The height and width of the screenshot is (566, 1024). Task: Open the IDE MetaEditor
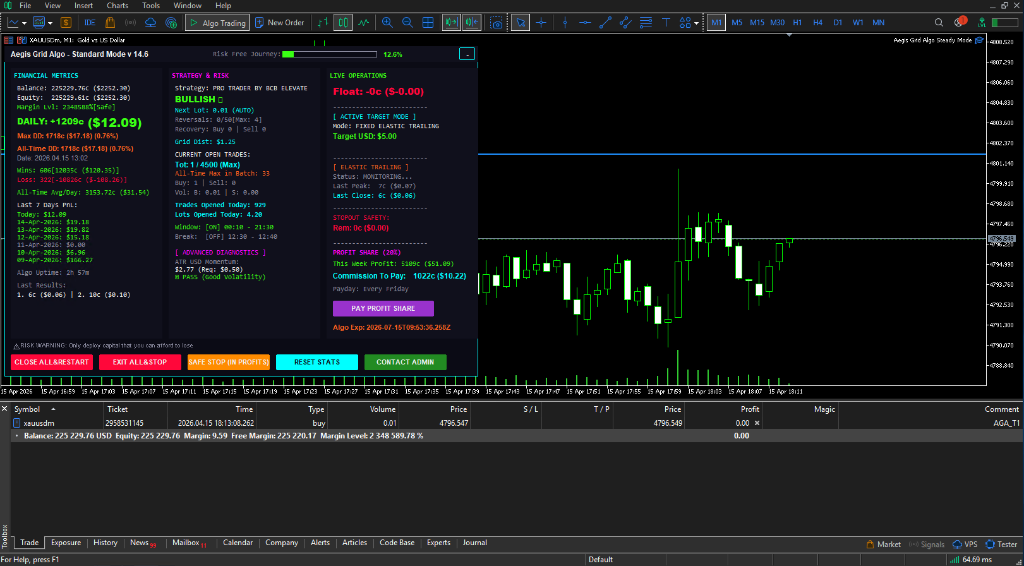[90, 22]
